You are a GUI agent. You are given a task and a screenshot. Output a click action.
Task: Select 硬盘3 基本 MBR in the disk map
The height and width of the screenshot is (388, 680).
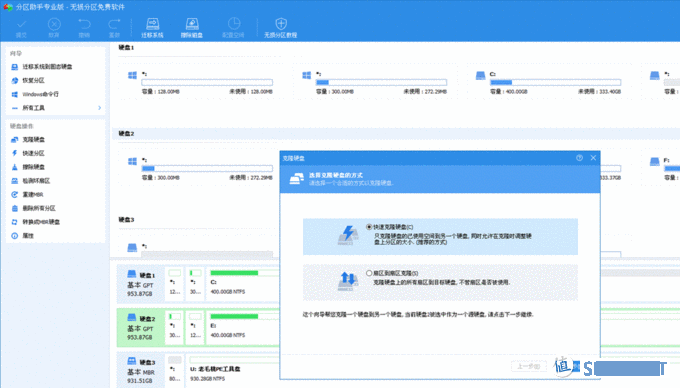click(x=141, y=371)
